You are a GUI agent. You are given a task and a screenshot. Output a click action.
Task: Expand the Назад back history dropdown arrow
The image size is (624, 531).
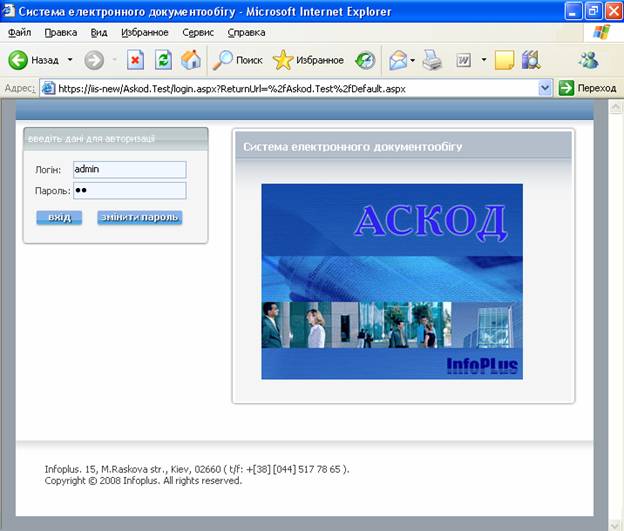tap(70, 60)
